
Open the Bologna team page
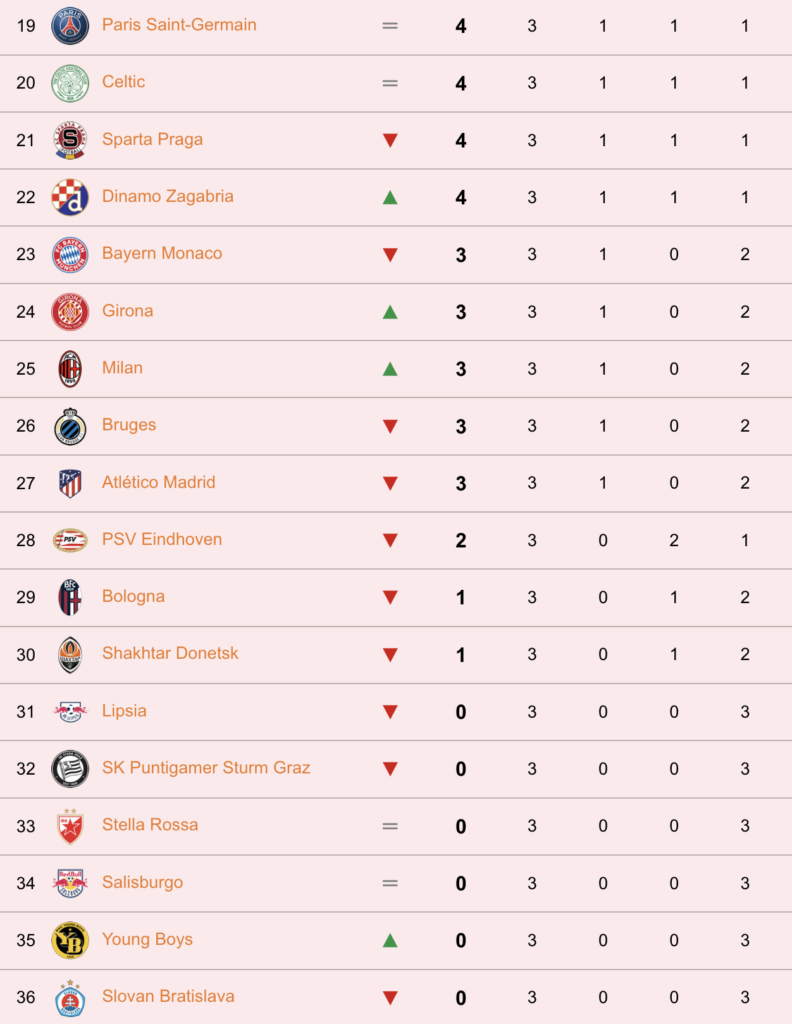(x=133, y=596)
